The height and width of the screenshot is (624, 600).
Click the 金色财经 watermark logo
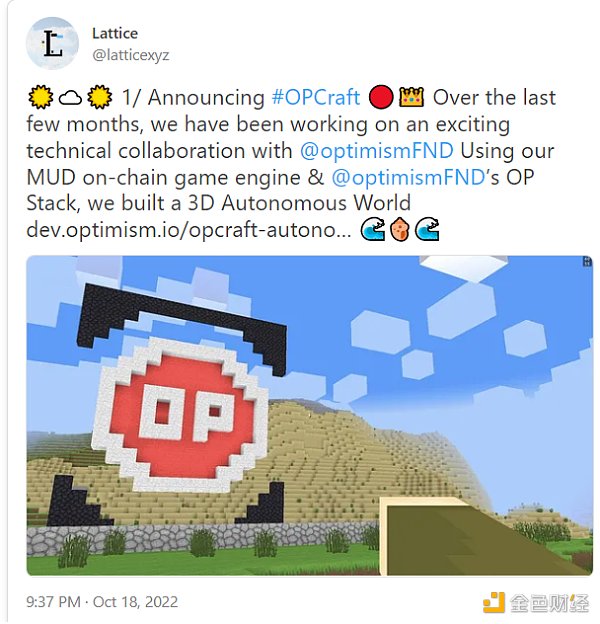(536, 603)
